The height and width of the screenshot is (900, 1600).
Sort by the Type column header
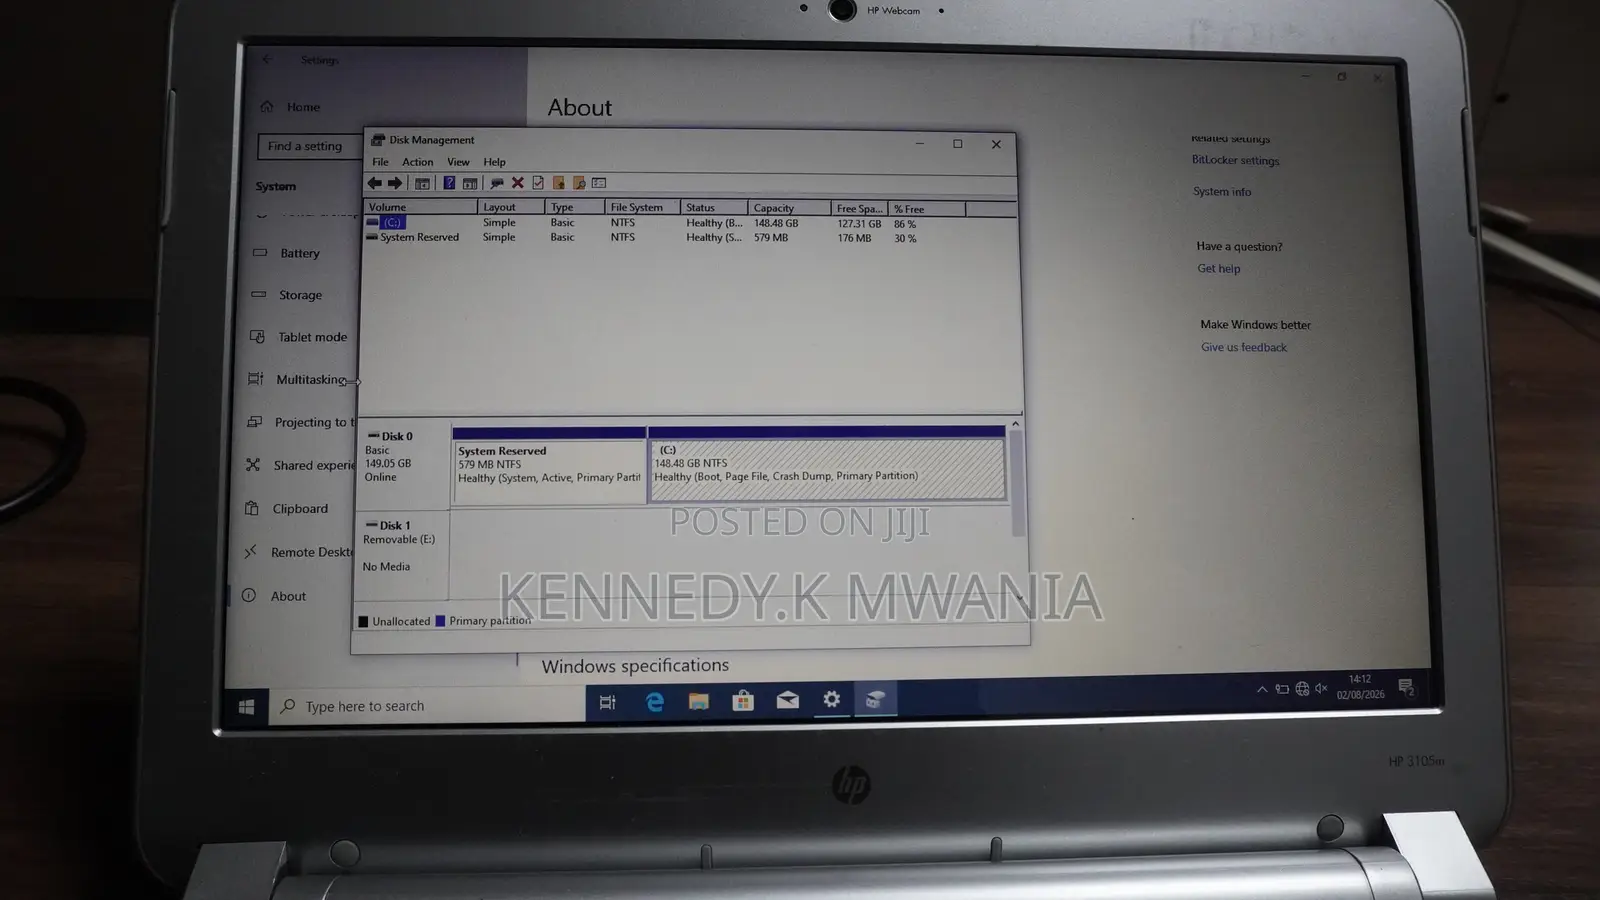click(575, 207)
